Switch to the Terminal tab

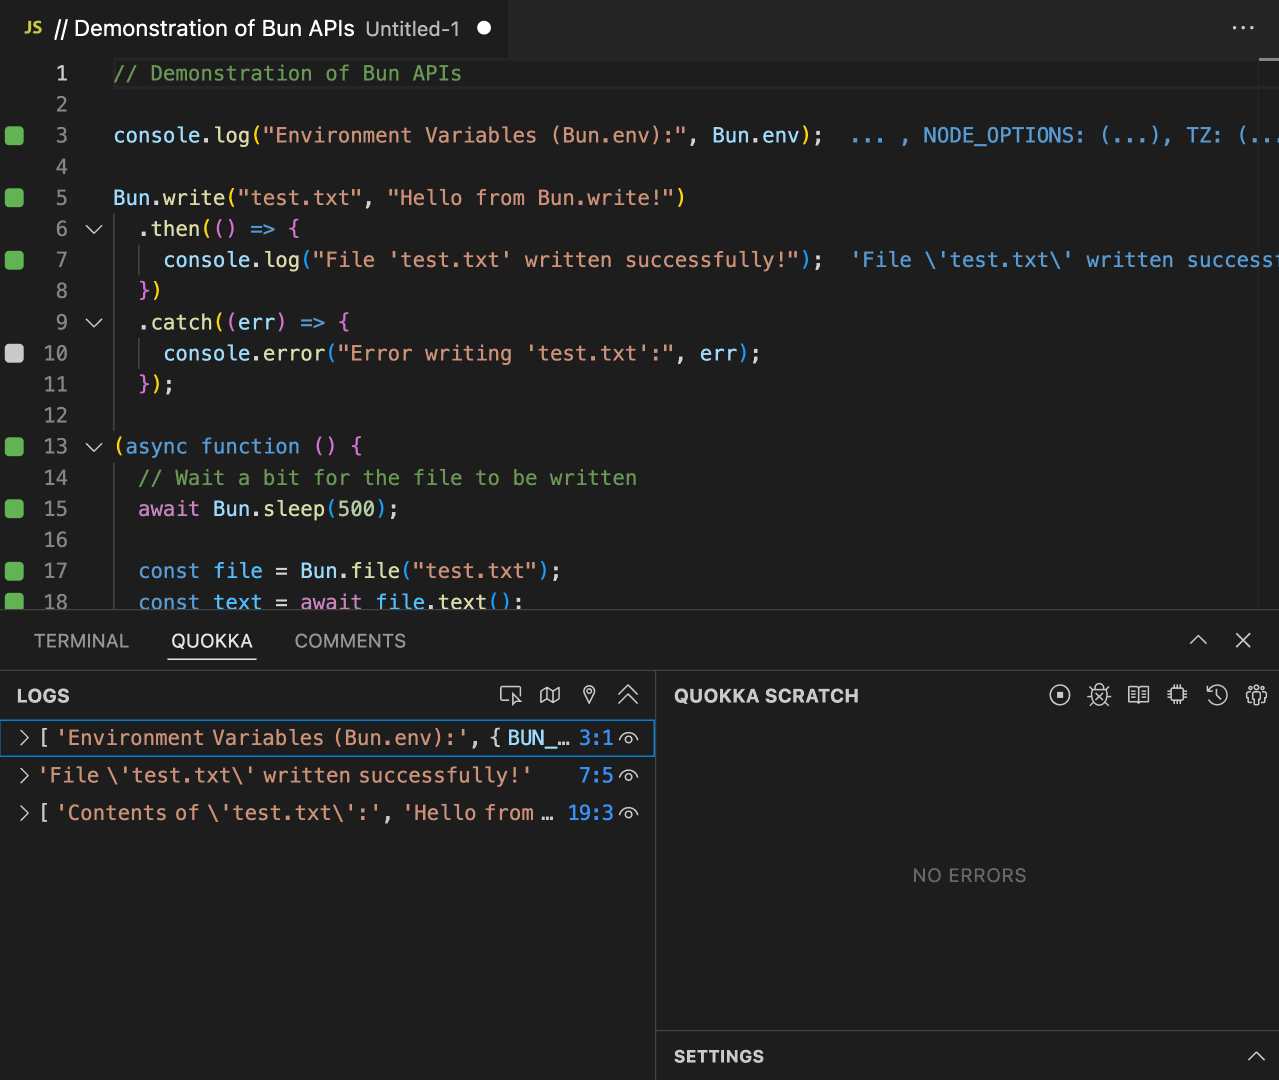click(81, 641)
